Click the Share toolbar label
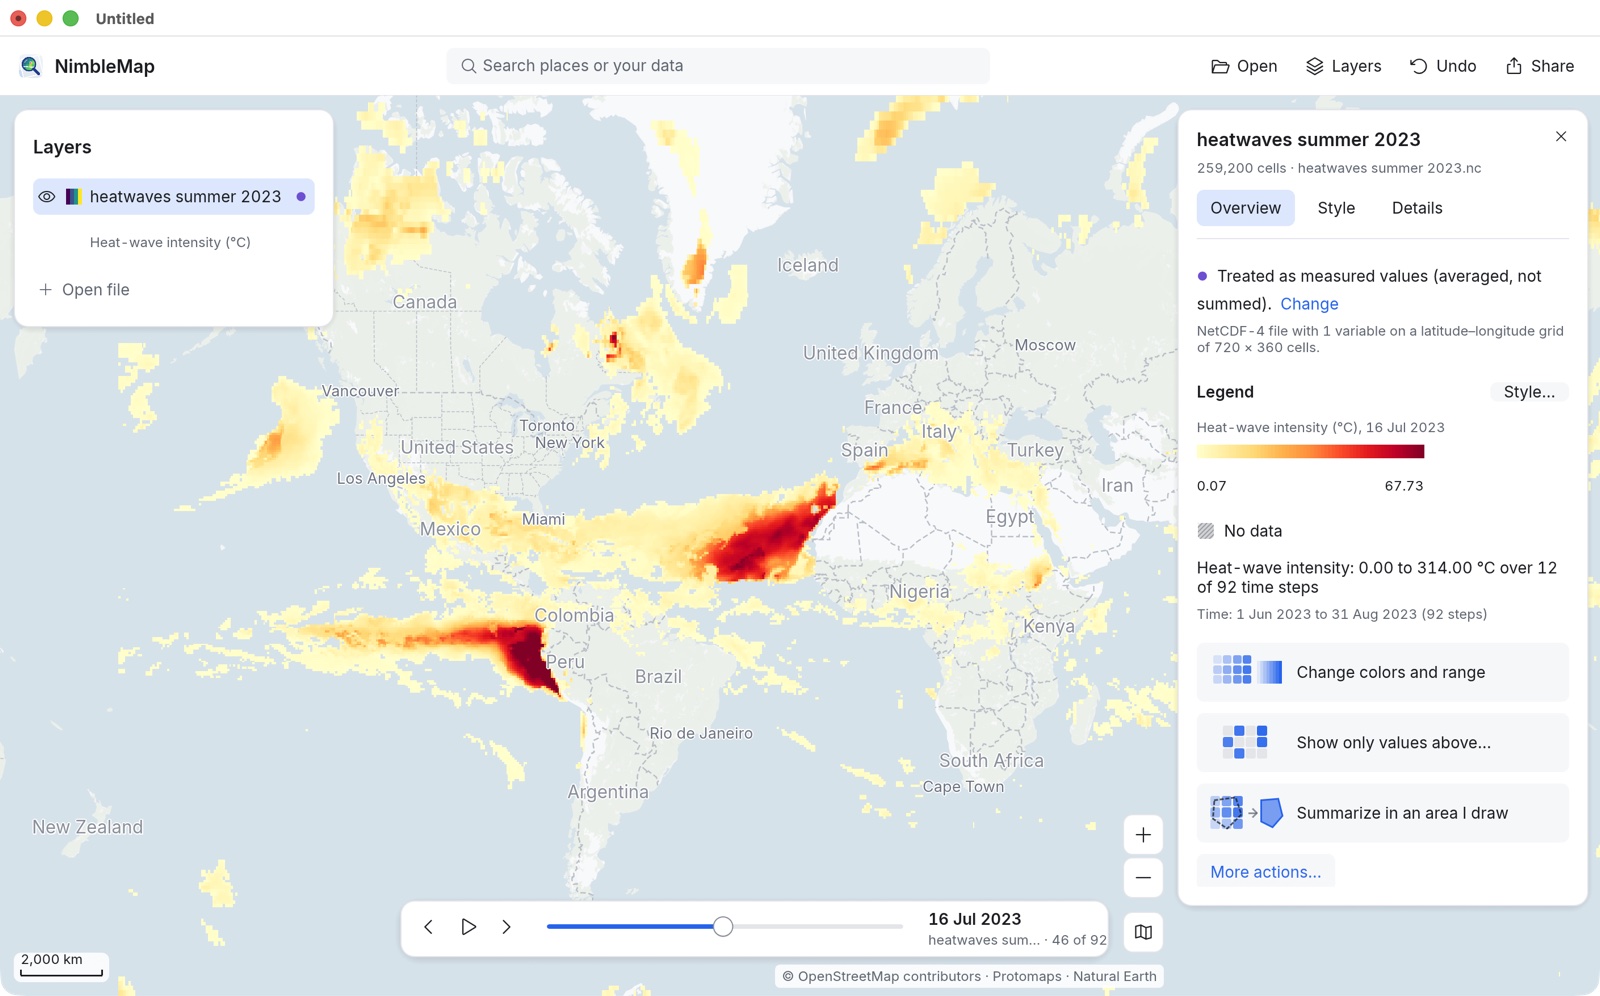 [x=1552, y=66]
